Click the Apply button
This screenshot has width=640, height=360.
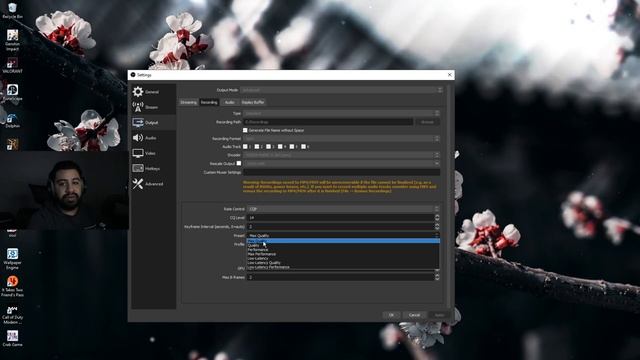[440, 315]
